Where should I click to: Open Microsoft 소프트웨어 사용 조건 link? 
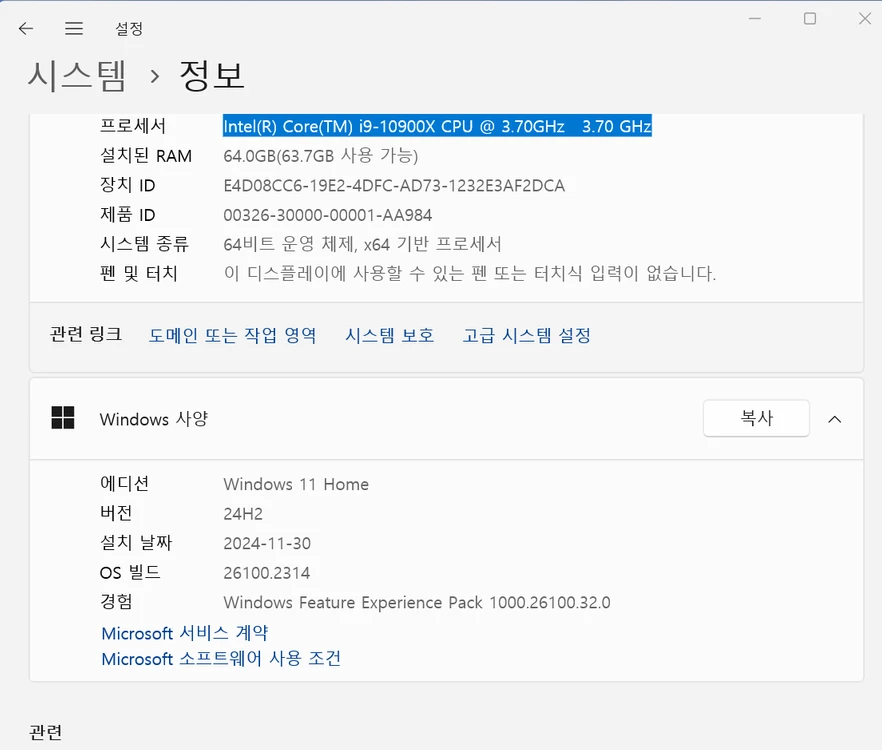tap(221, 658)
